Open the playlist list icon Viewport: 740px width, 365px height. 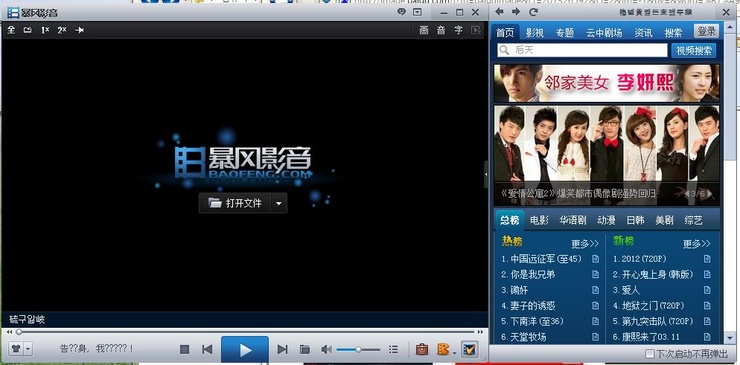[393, 349]
